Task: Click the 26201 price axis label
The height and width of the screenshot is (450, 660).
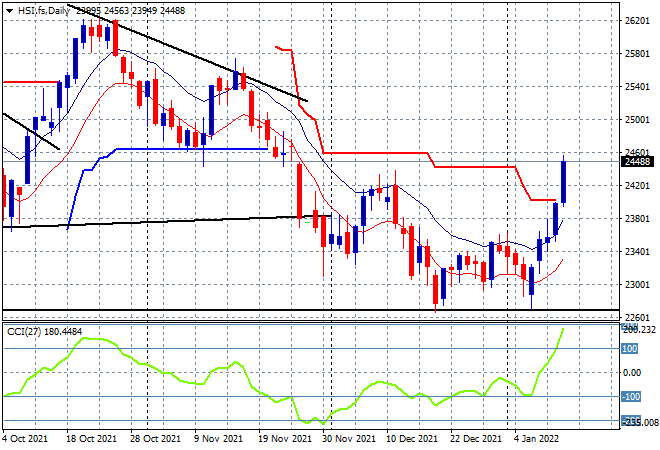Action: [636, 21]
